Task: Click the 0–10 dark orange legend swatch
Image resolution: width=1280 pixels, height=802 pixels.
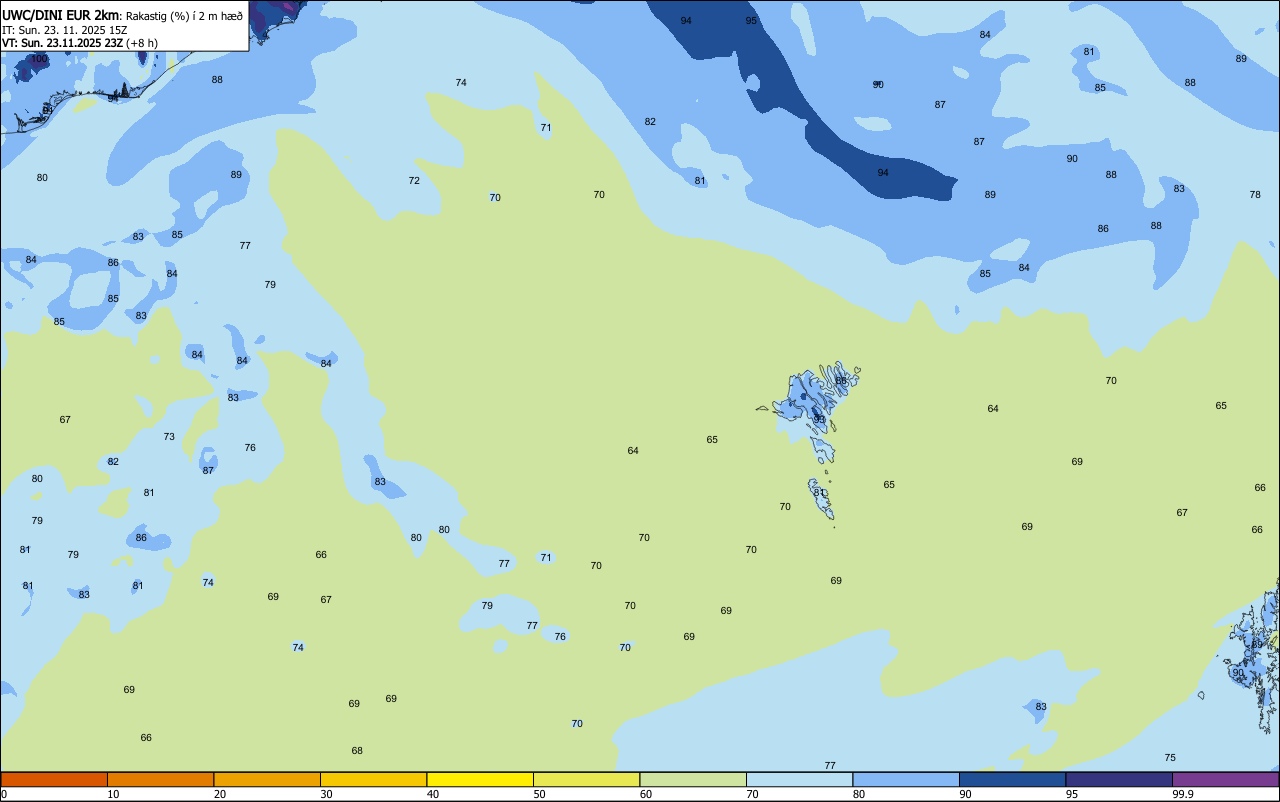Action: (x=54, y=779)
